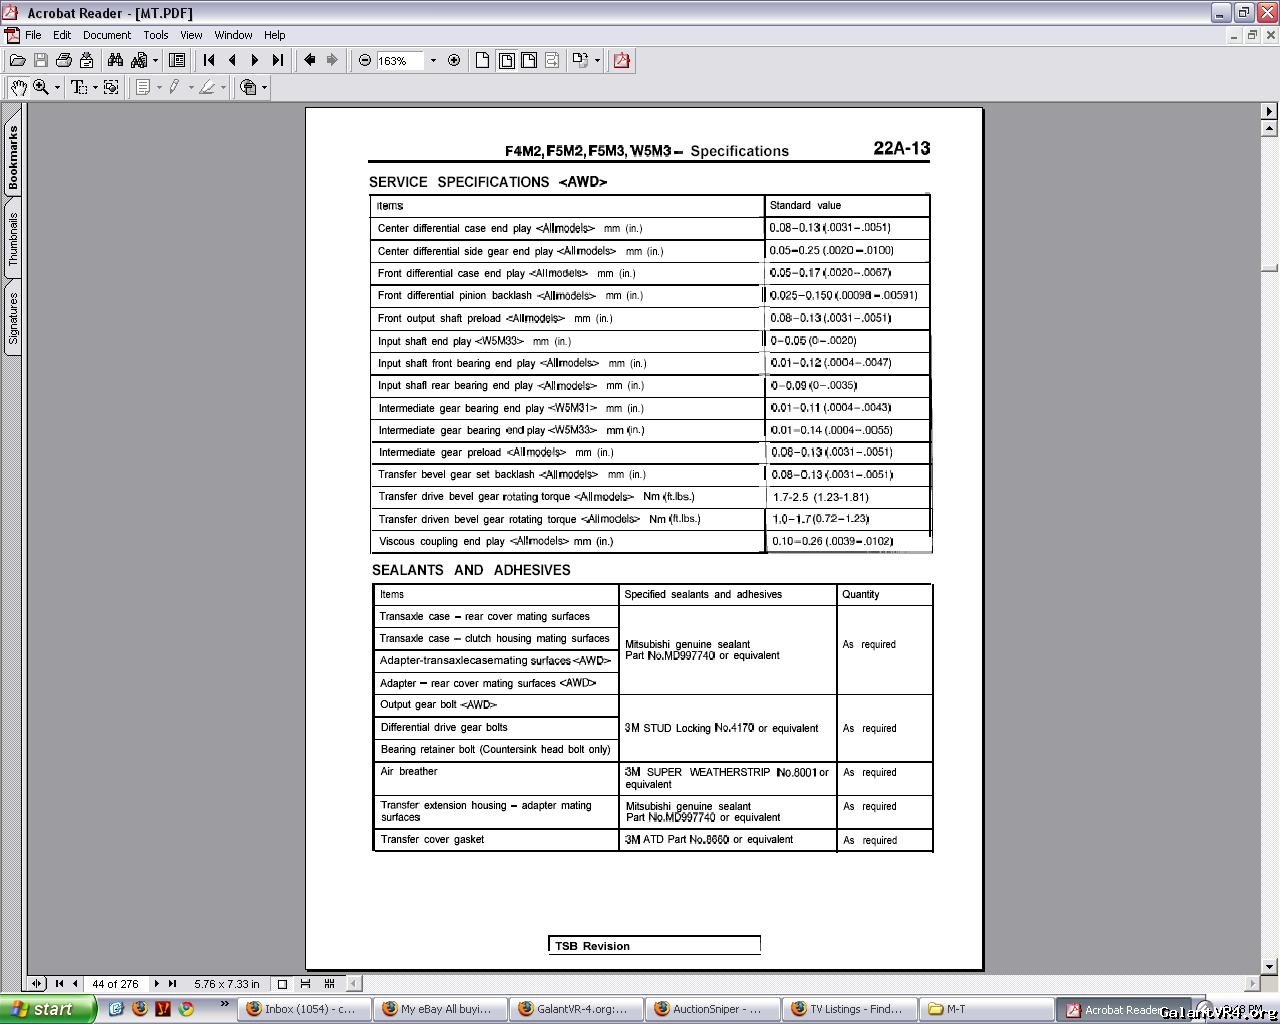
Task: Open the rotate view dropdown arrow
Action: pos(597,61)
